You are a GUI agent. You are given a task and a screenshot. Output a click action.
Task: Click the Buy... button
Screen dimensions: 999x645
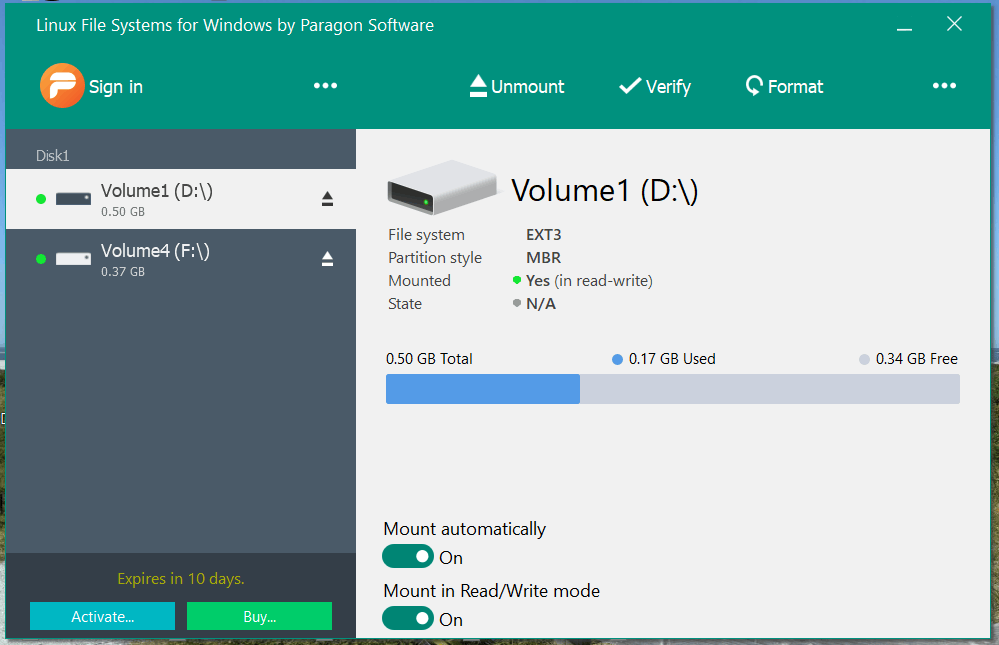click(259, 616)
